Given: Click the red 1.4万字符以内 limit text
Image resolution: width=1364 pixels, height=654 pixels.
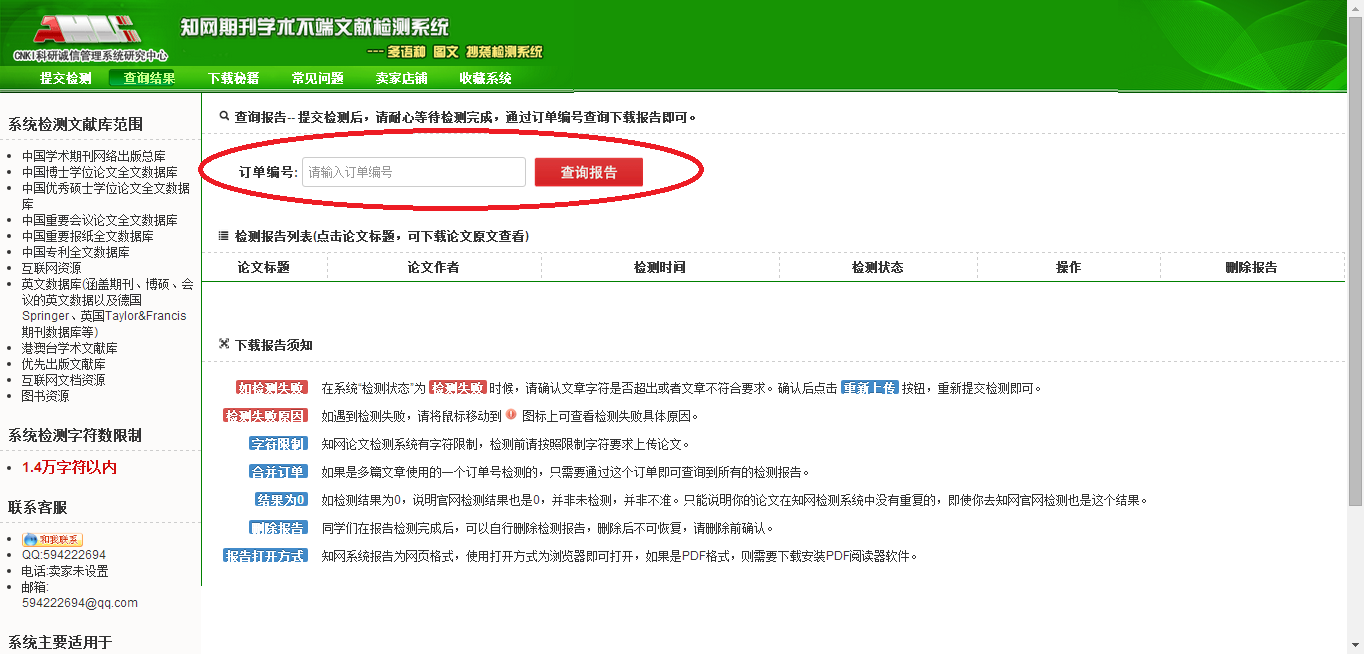Looking at the screenshot, I should (70, 468).
